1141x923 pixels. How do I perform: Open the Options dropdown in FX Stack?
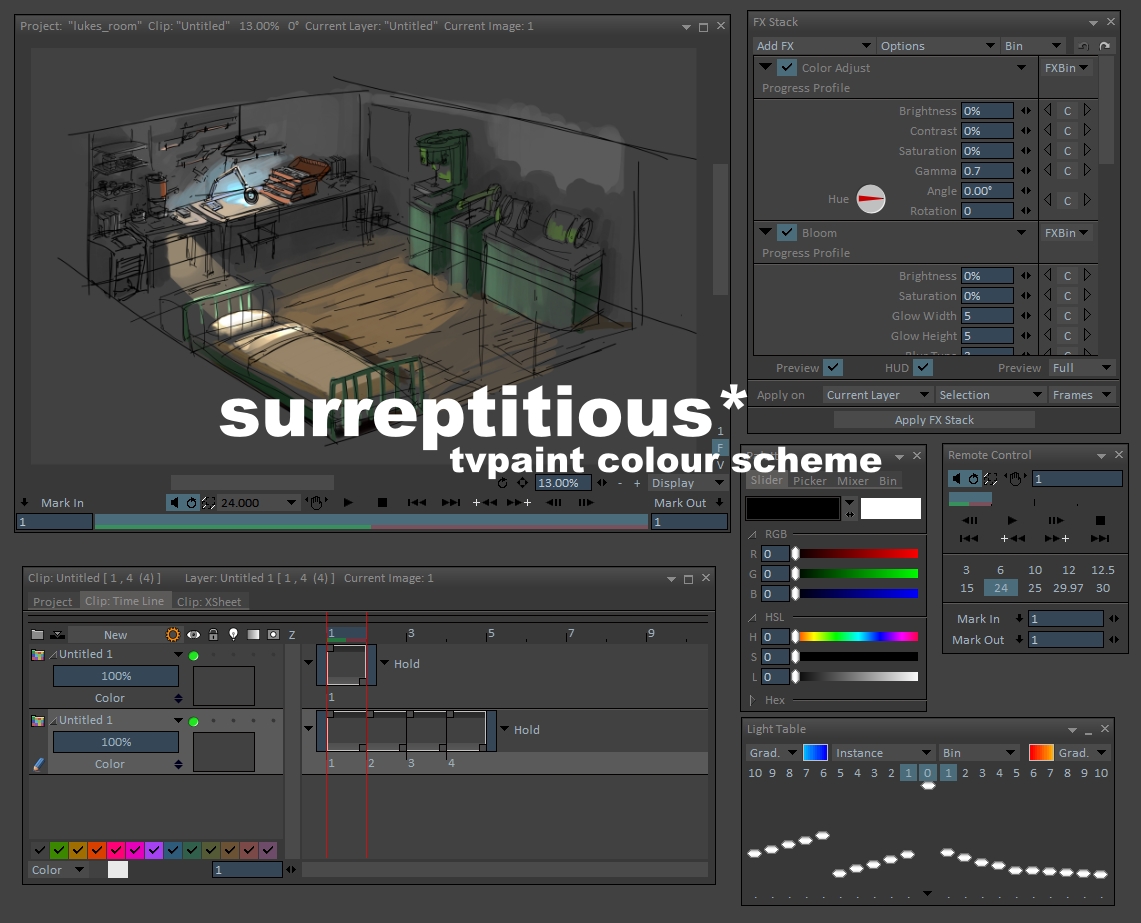tap(937, 46)
